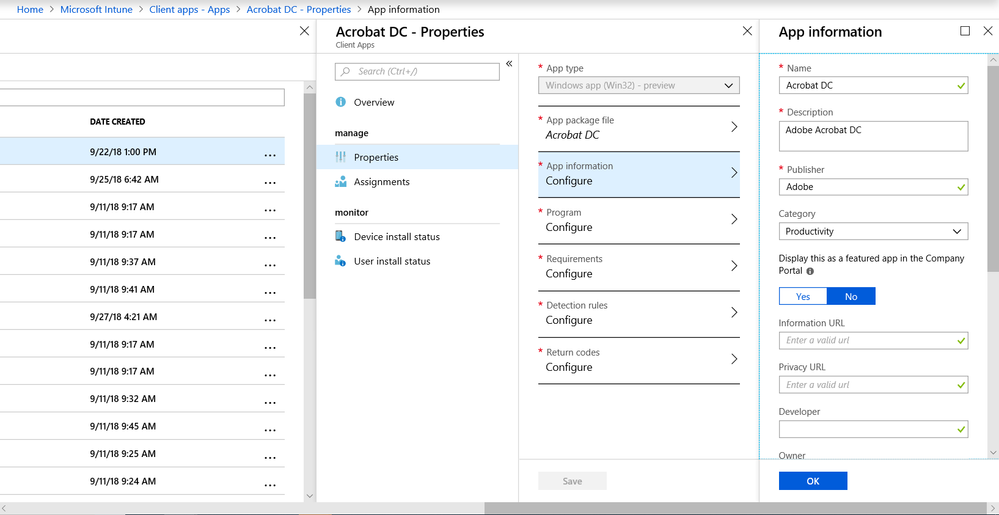Click the OK button
The image size is (999, 515).
(x=813, y=481)
